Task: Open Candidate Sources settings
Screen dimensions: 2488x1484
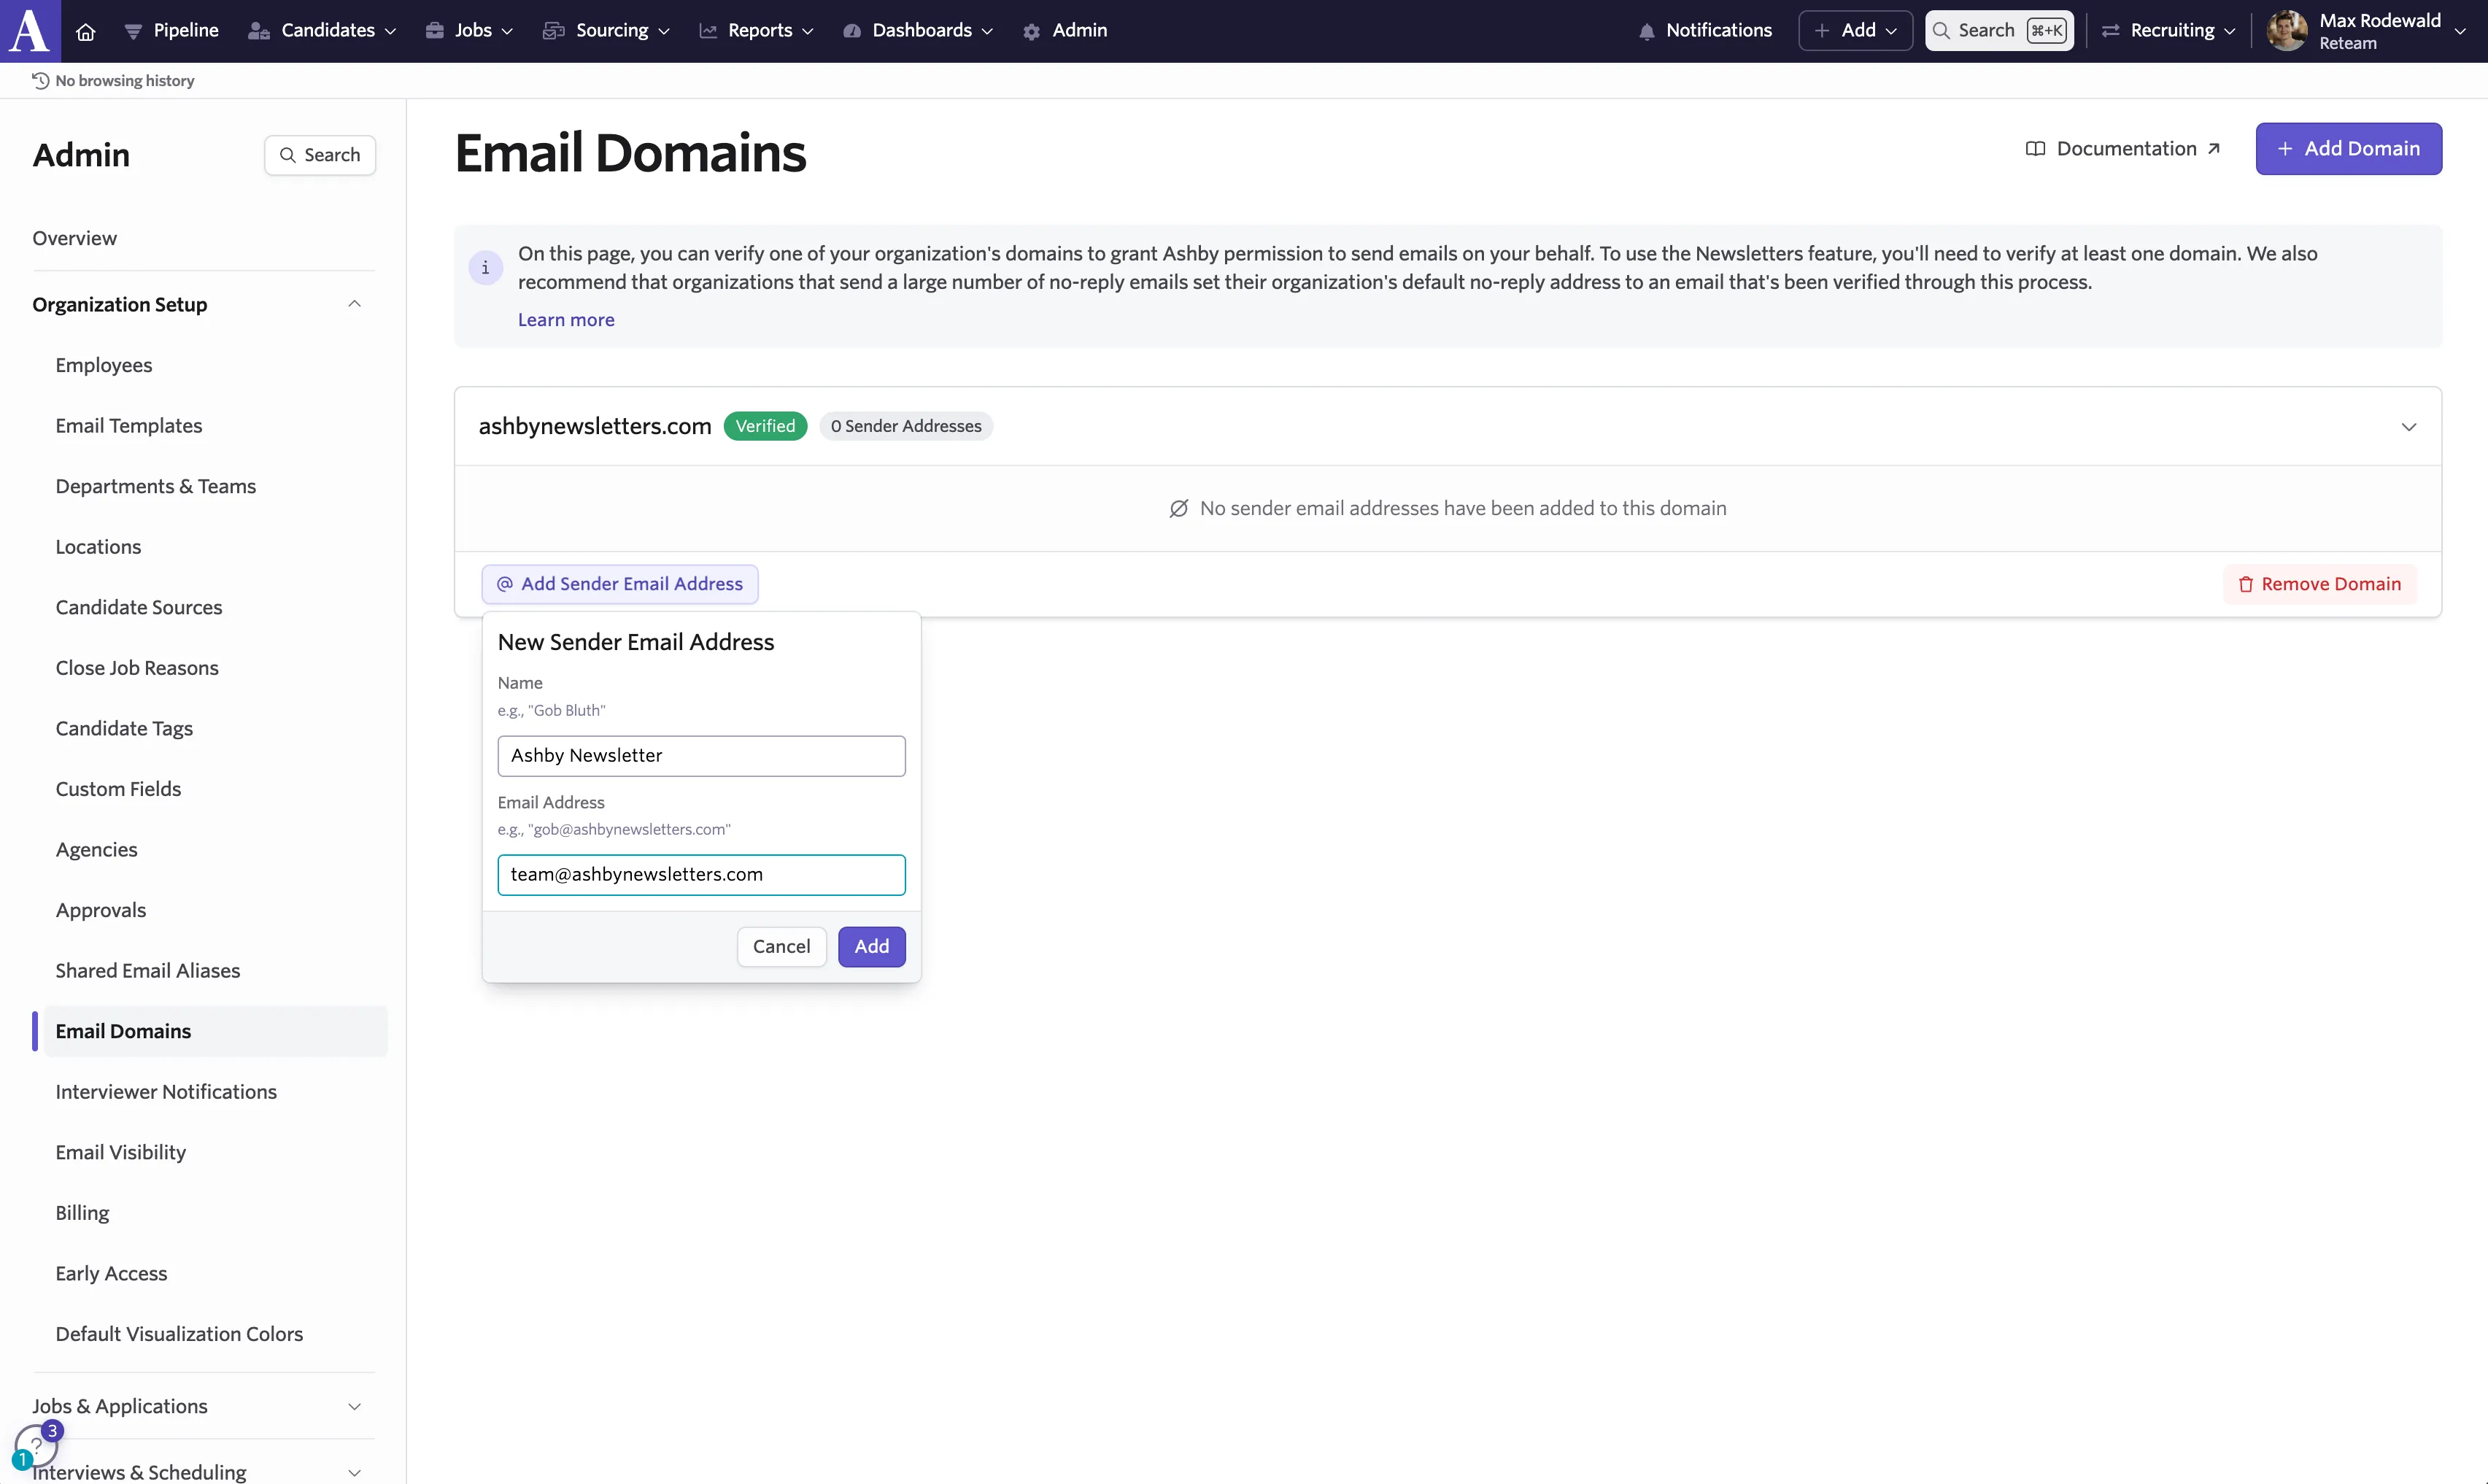Action: click(139, 607)
